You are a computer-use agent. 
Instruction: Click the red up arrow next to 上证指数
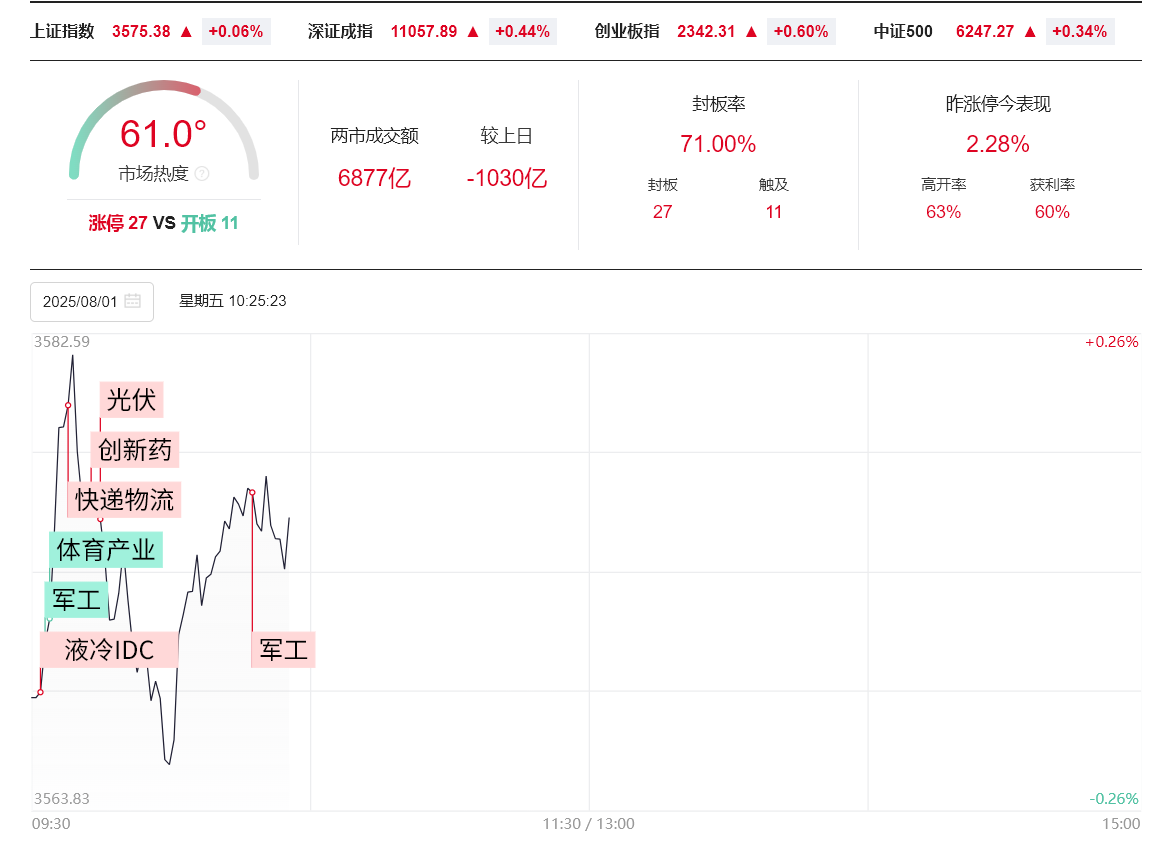(185, 31)
